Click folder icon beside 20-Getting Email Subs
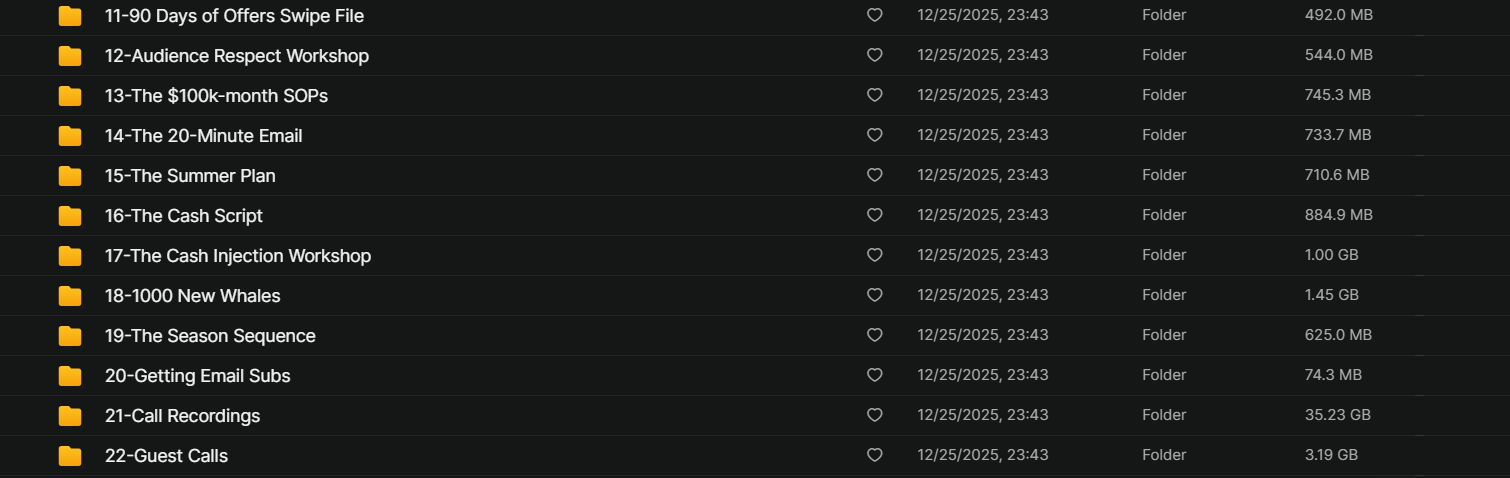 [x=70, y=376]
